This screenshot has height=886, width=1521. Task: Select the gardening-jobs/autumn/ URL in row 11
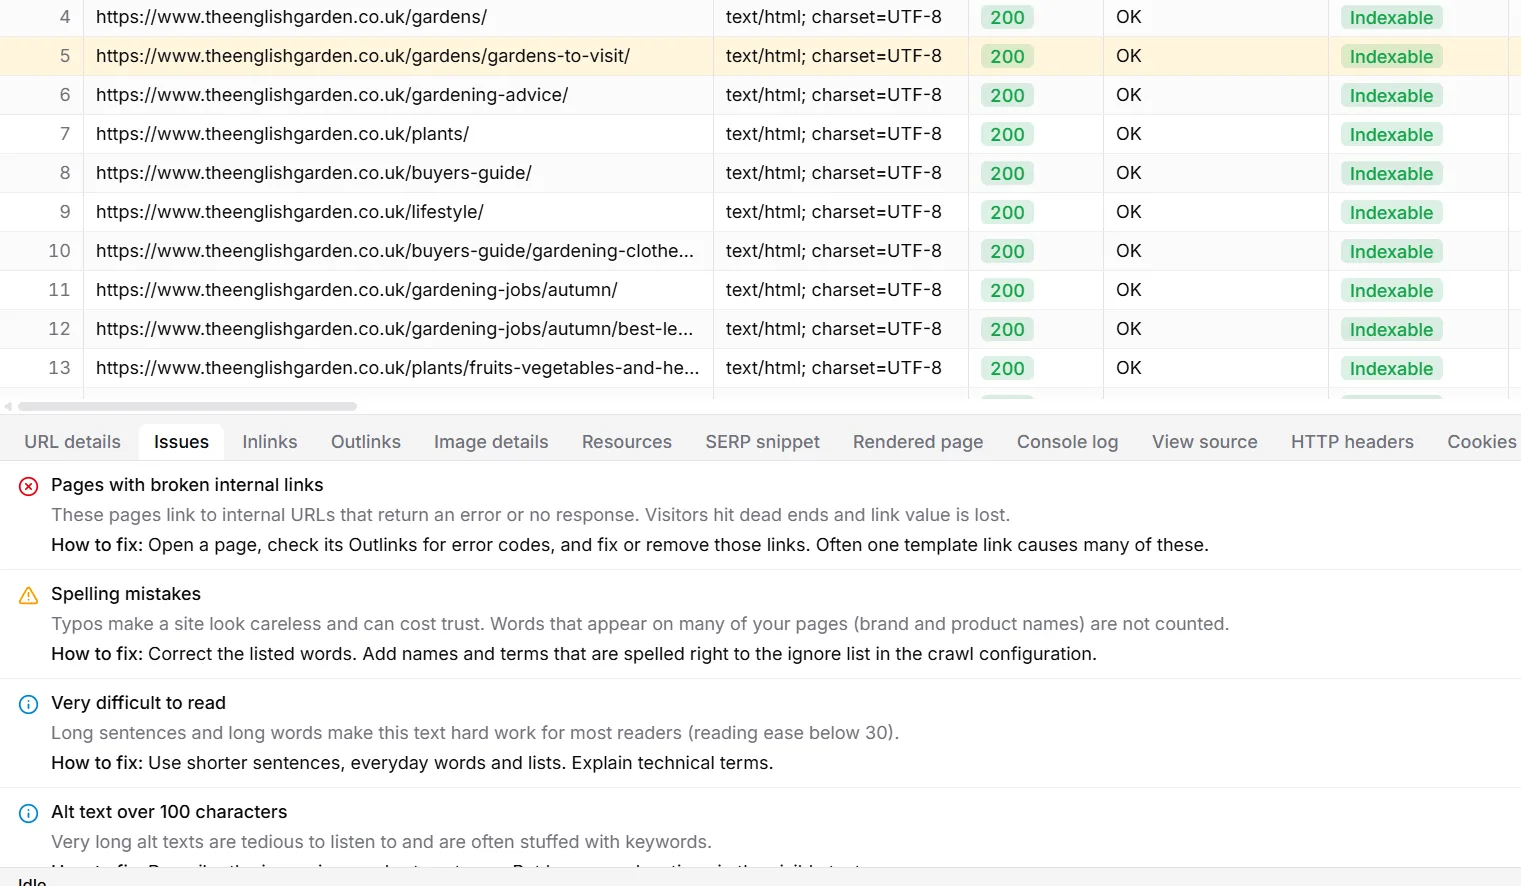(x=356, y=290)
